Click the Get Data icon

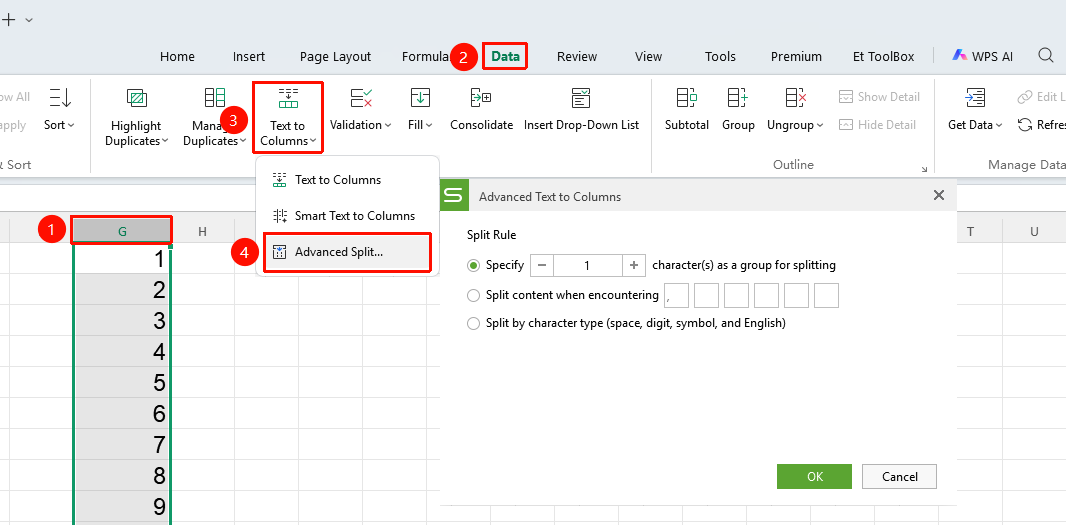point(975,98)
